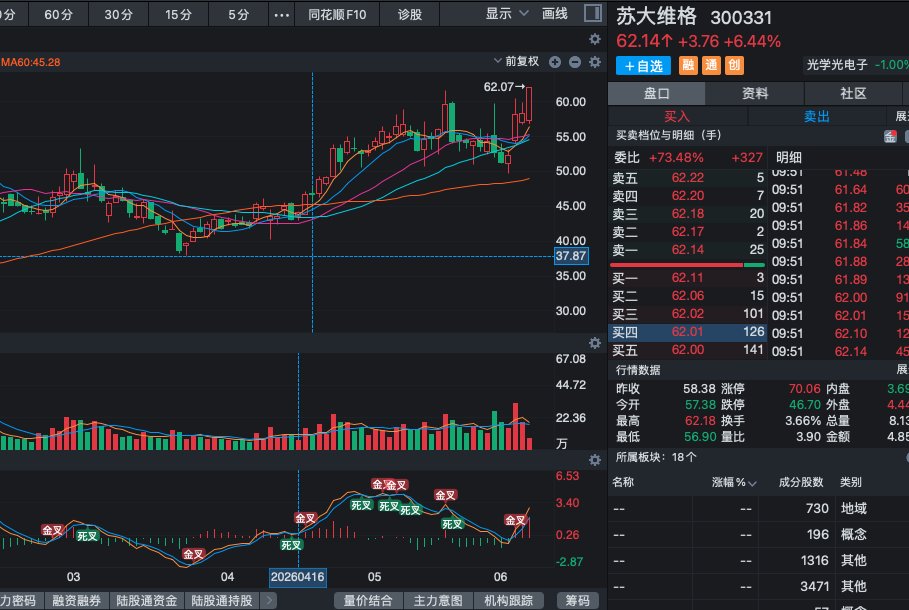
Task: Select the 买一 62.11 order row
Action: (688, 278)
